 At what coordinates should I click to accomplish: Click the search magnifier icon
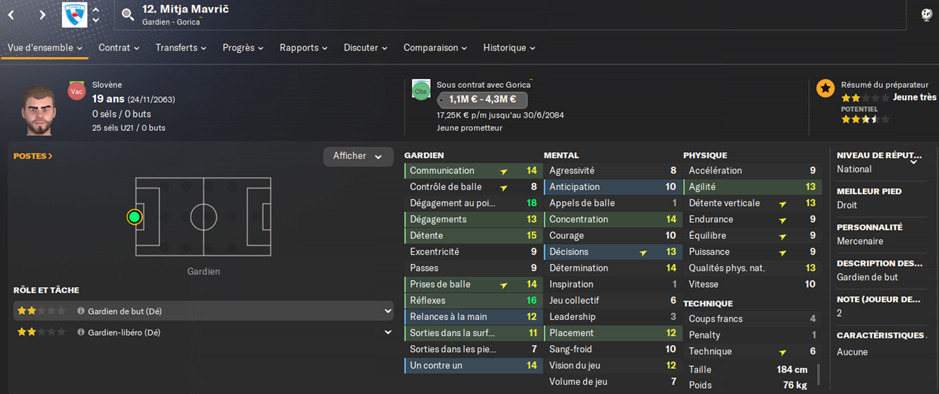coord(128,15)
